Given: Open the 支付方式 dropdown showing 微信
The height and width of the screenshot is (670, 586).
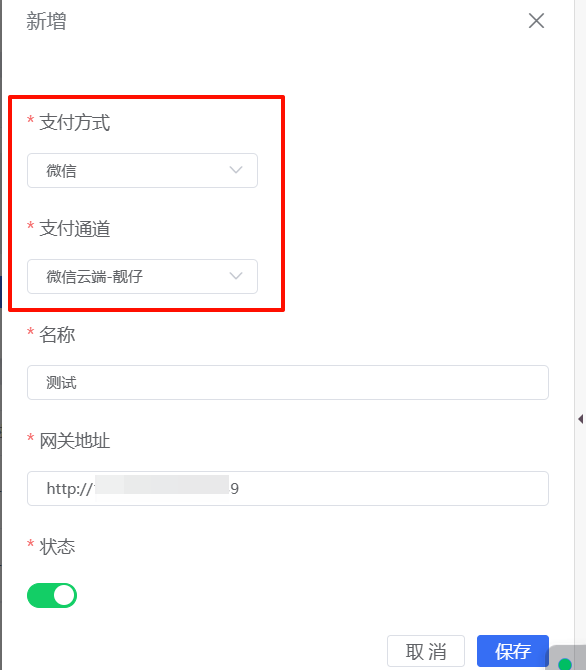Looking at the screenshot, I should click(x=142, y=170).
